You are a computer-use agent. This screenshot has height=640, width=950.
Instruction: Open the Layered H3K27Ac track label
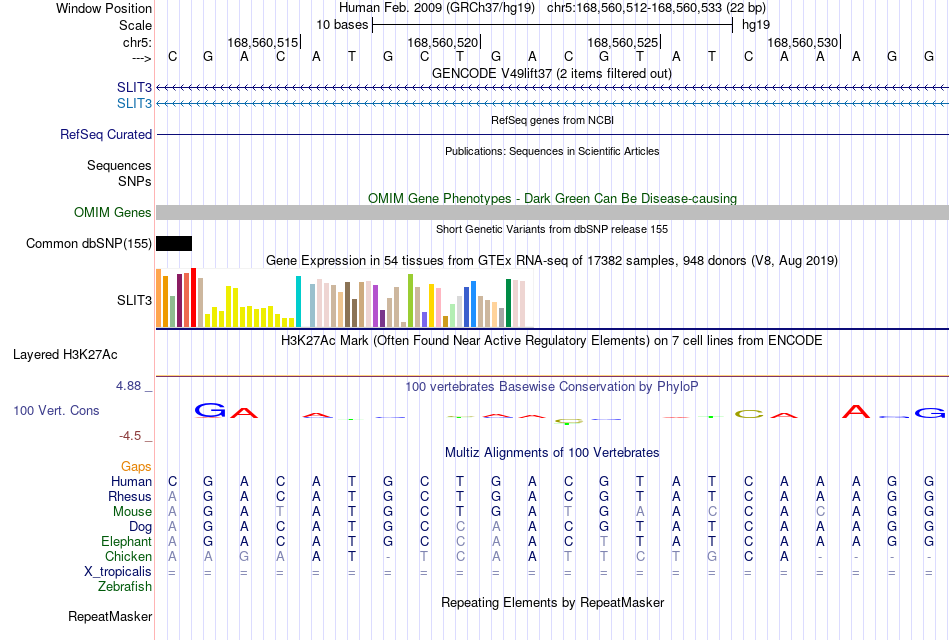coord(65,355)
